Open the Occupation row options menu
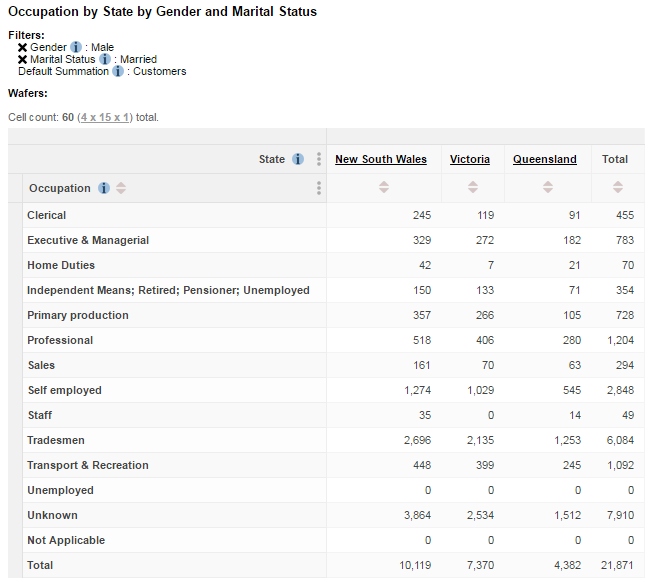 [x=319, y=188]
